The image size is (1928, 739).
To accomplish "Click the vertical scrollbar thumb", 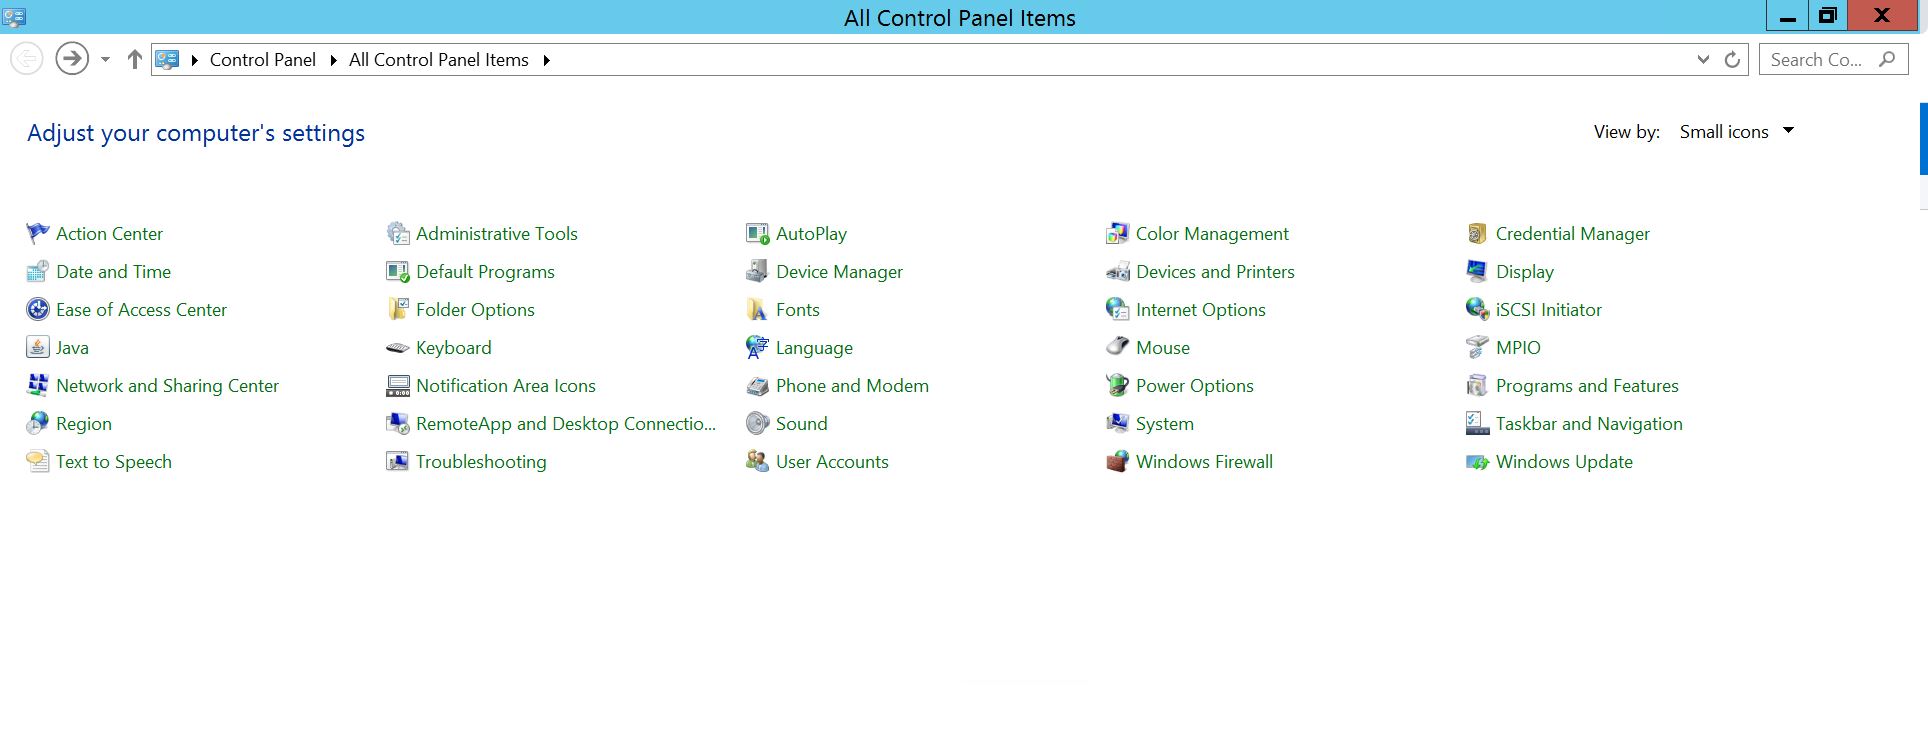I will coord(1923,139).
